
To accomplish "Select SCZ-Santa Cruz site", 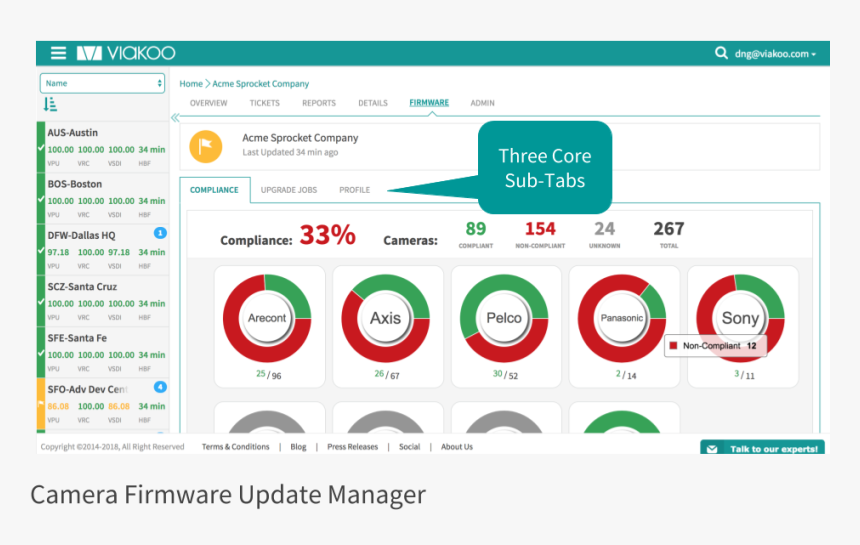I will coord(103,301).
